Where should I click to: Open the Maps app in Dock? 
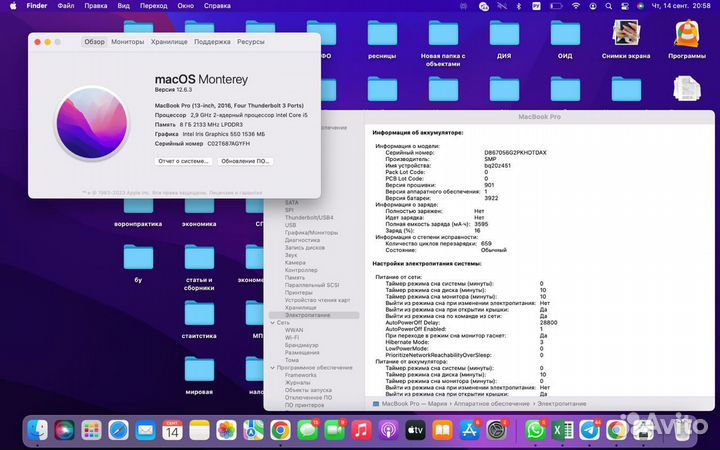click(253, 430)
